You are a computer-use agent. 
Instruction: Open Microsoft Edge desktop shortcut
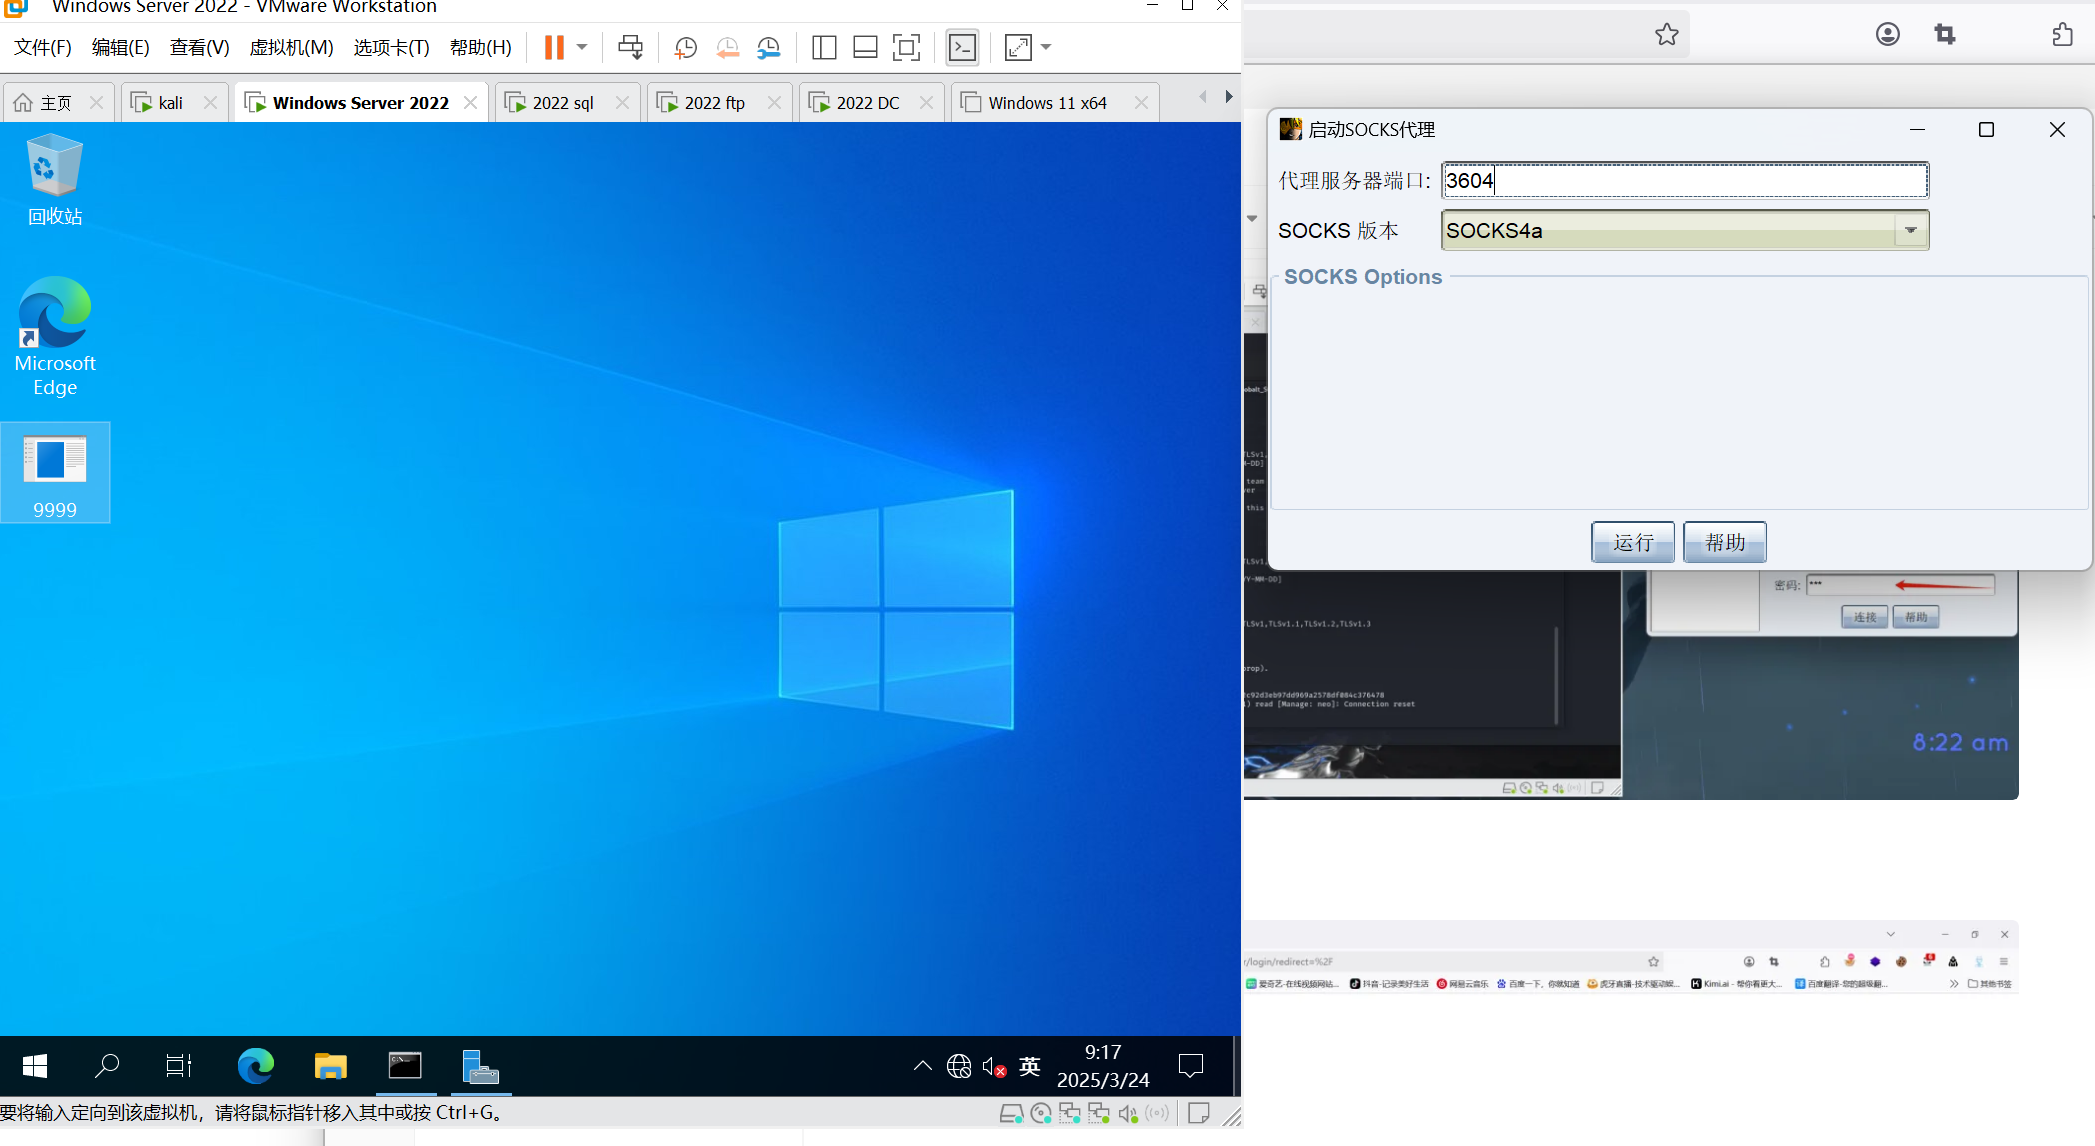click(55, 337)
